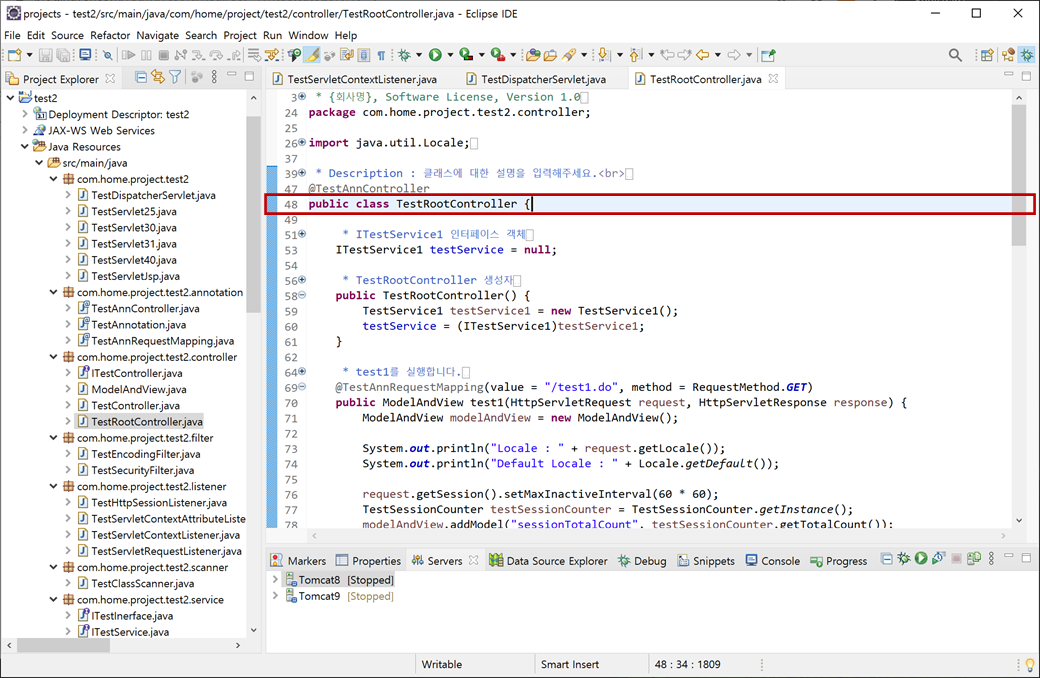
Task: Click the Run with Coverage icon
Action: point(466,56)
